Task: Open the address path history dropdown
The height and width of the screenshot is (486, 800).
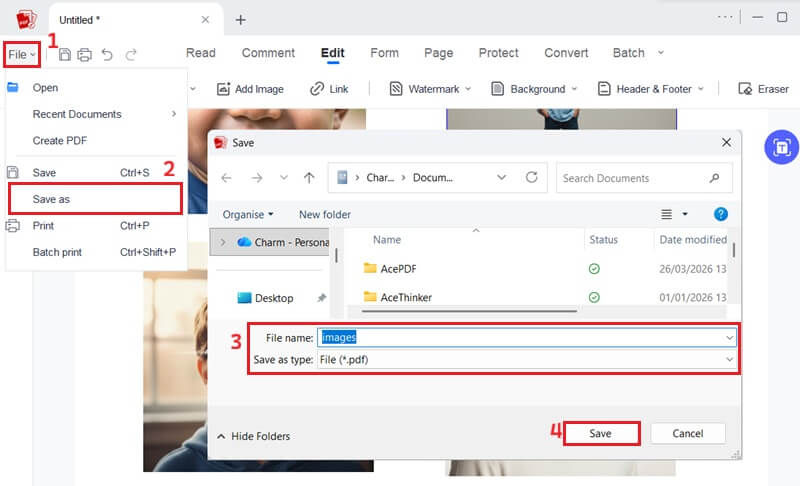Action: [x=502, y=177]
